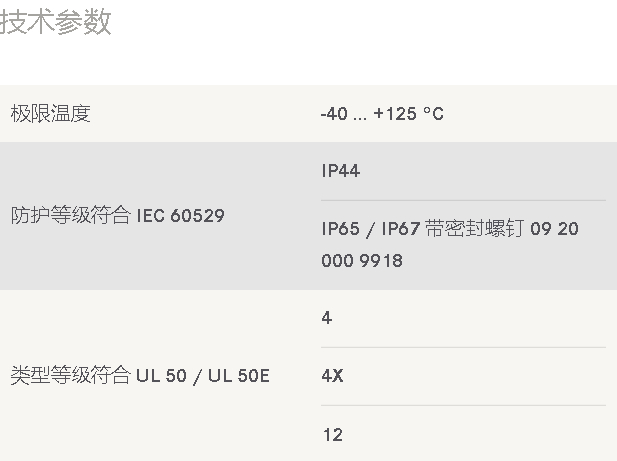Click the IP67 rating text
The image size is (617, 461).
point(401,229)
